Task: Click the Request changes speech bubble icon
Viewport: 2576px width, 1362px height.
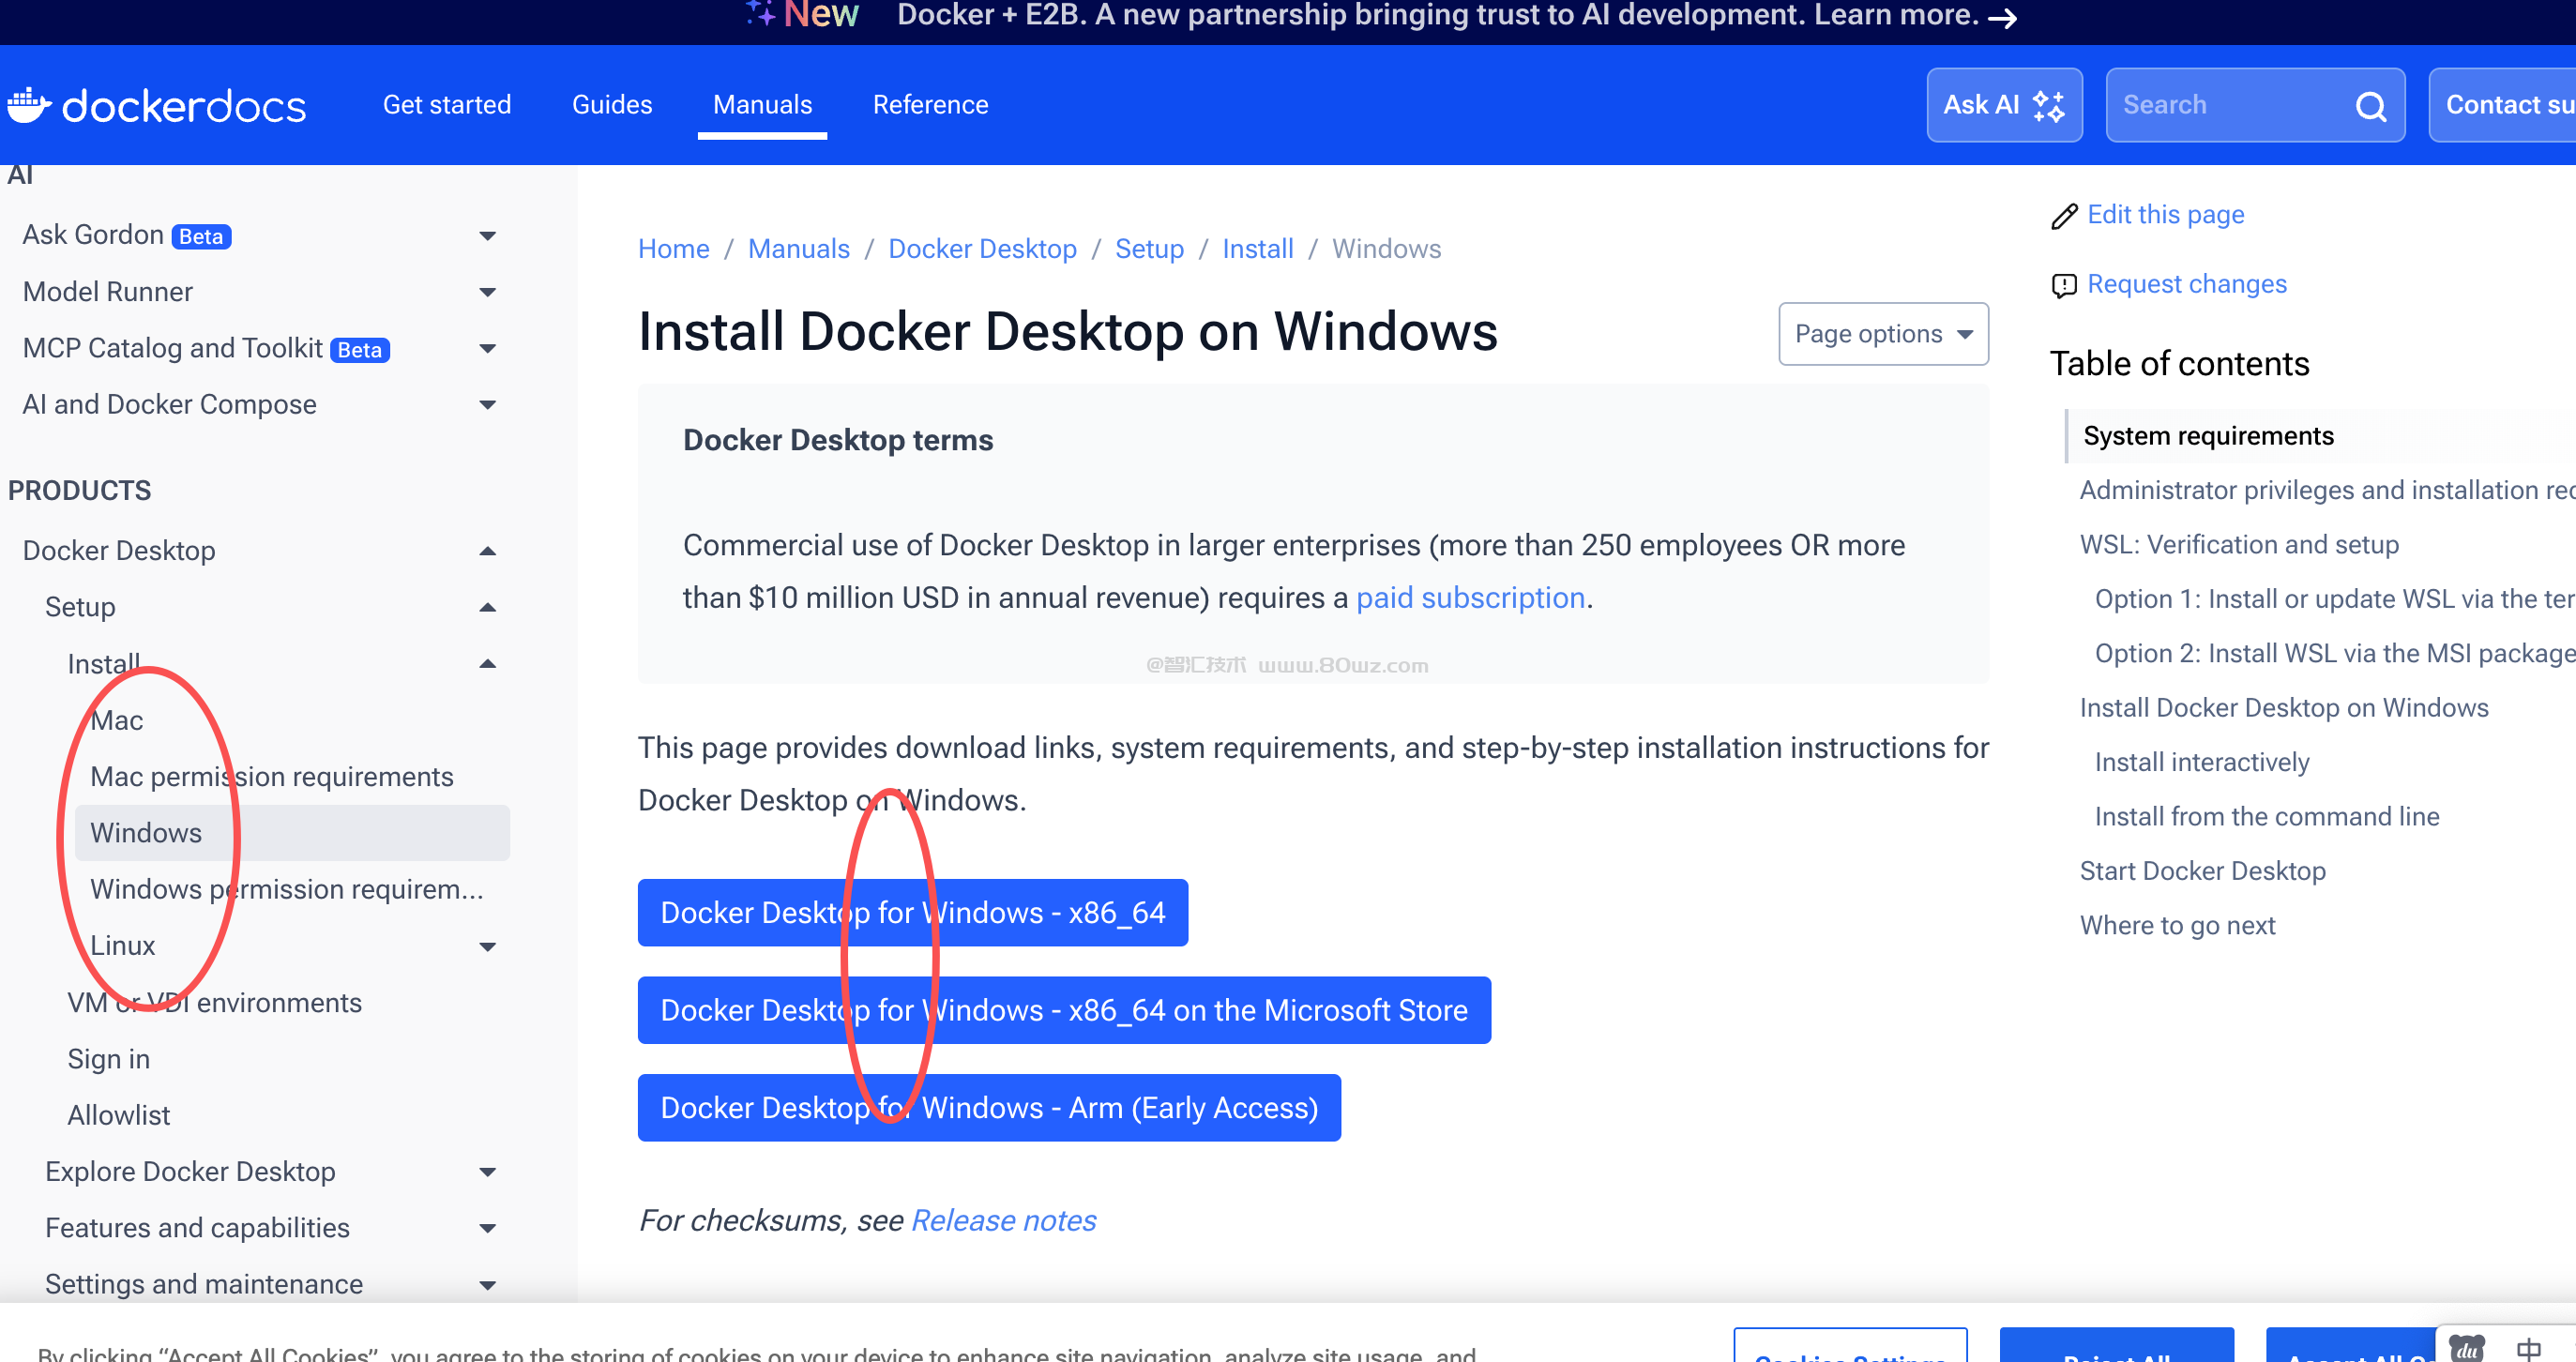Action: (2063, 286)
